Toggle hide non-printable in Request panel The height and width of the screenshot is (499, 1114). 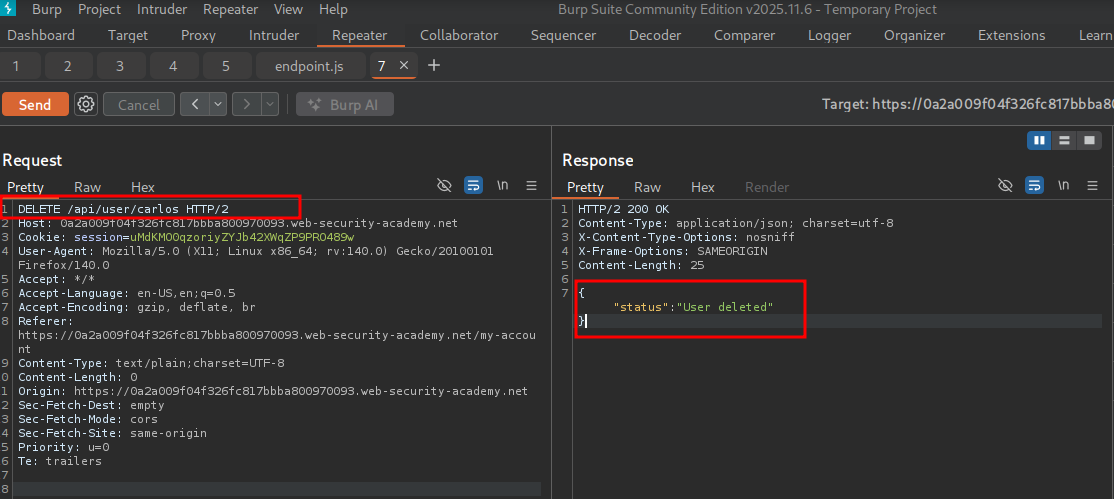click(x=444, y=186)
